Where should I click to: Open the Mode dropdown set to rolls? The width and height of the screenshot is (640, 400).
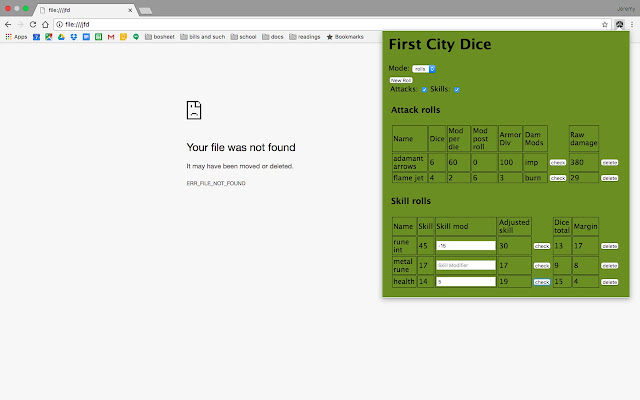coord(424,69)
